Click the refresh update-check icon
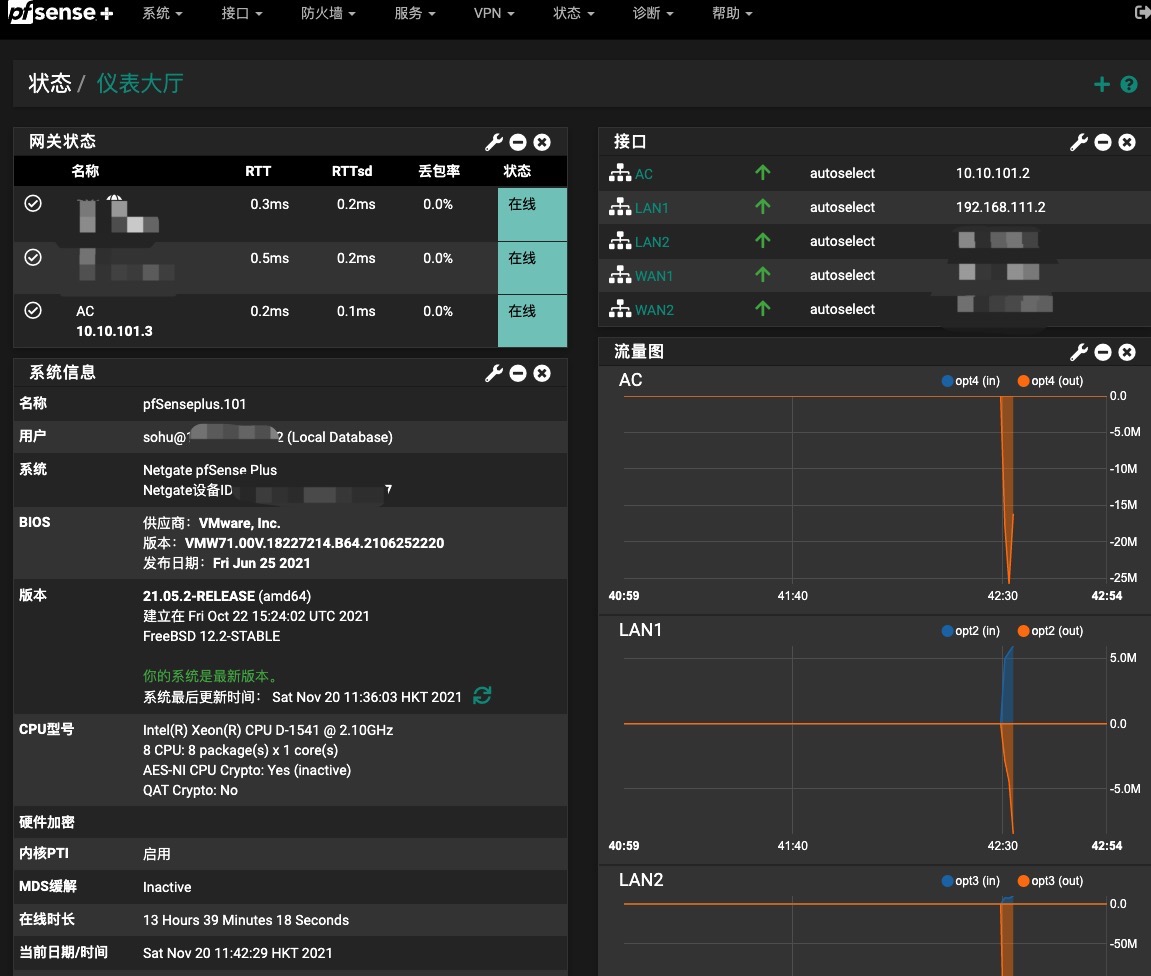Image resolution: width=1151 pixels, height=976 pixels. [482, 696]
